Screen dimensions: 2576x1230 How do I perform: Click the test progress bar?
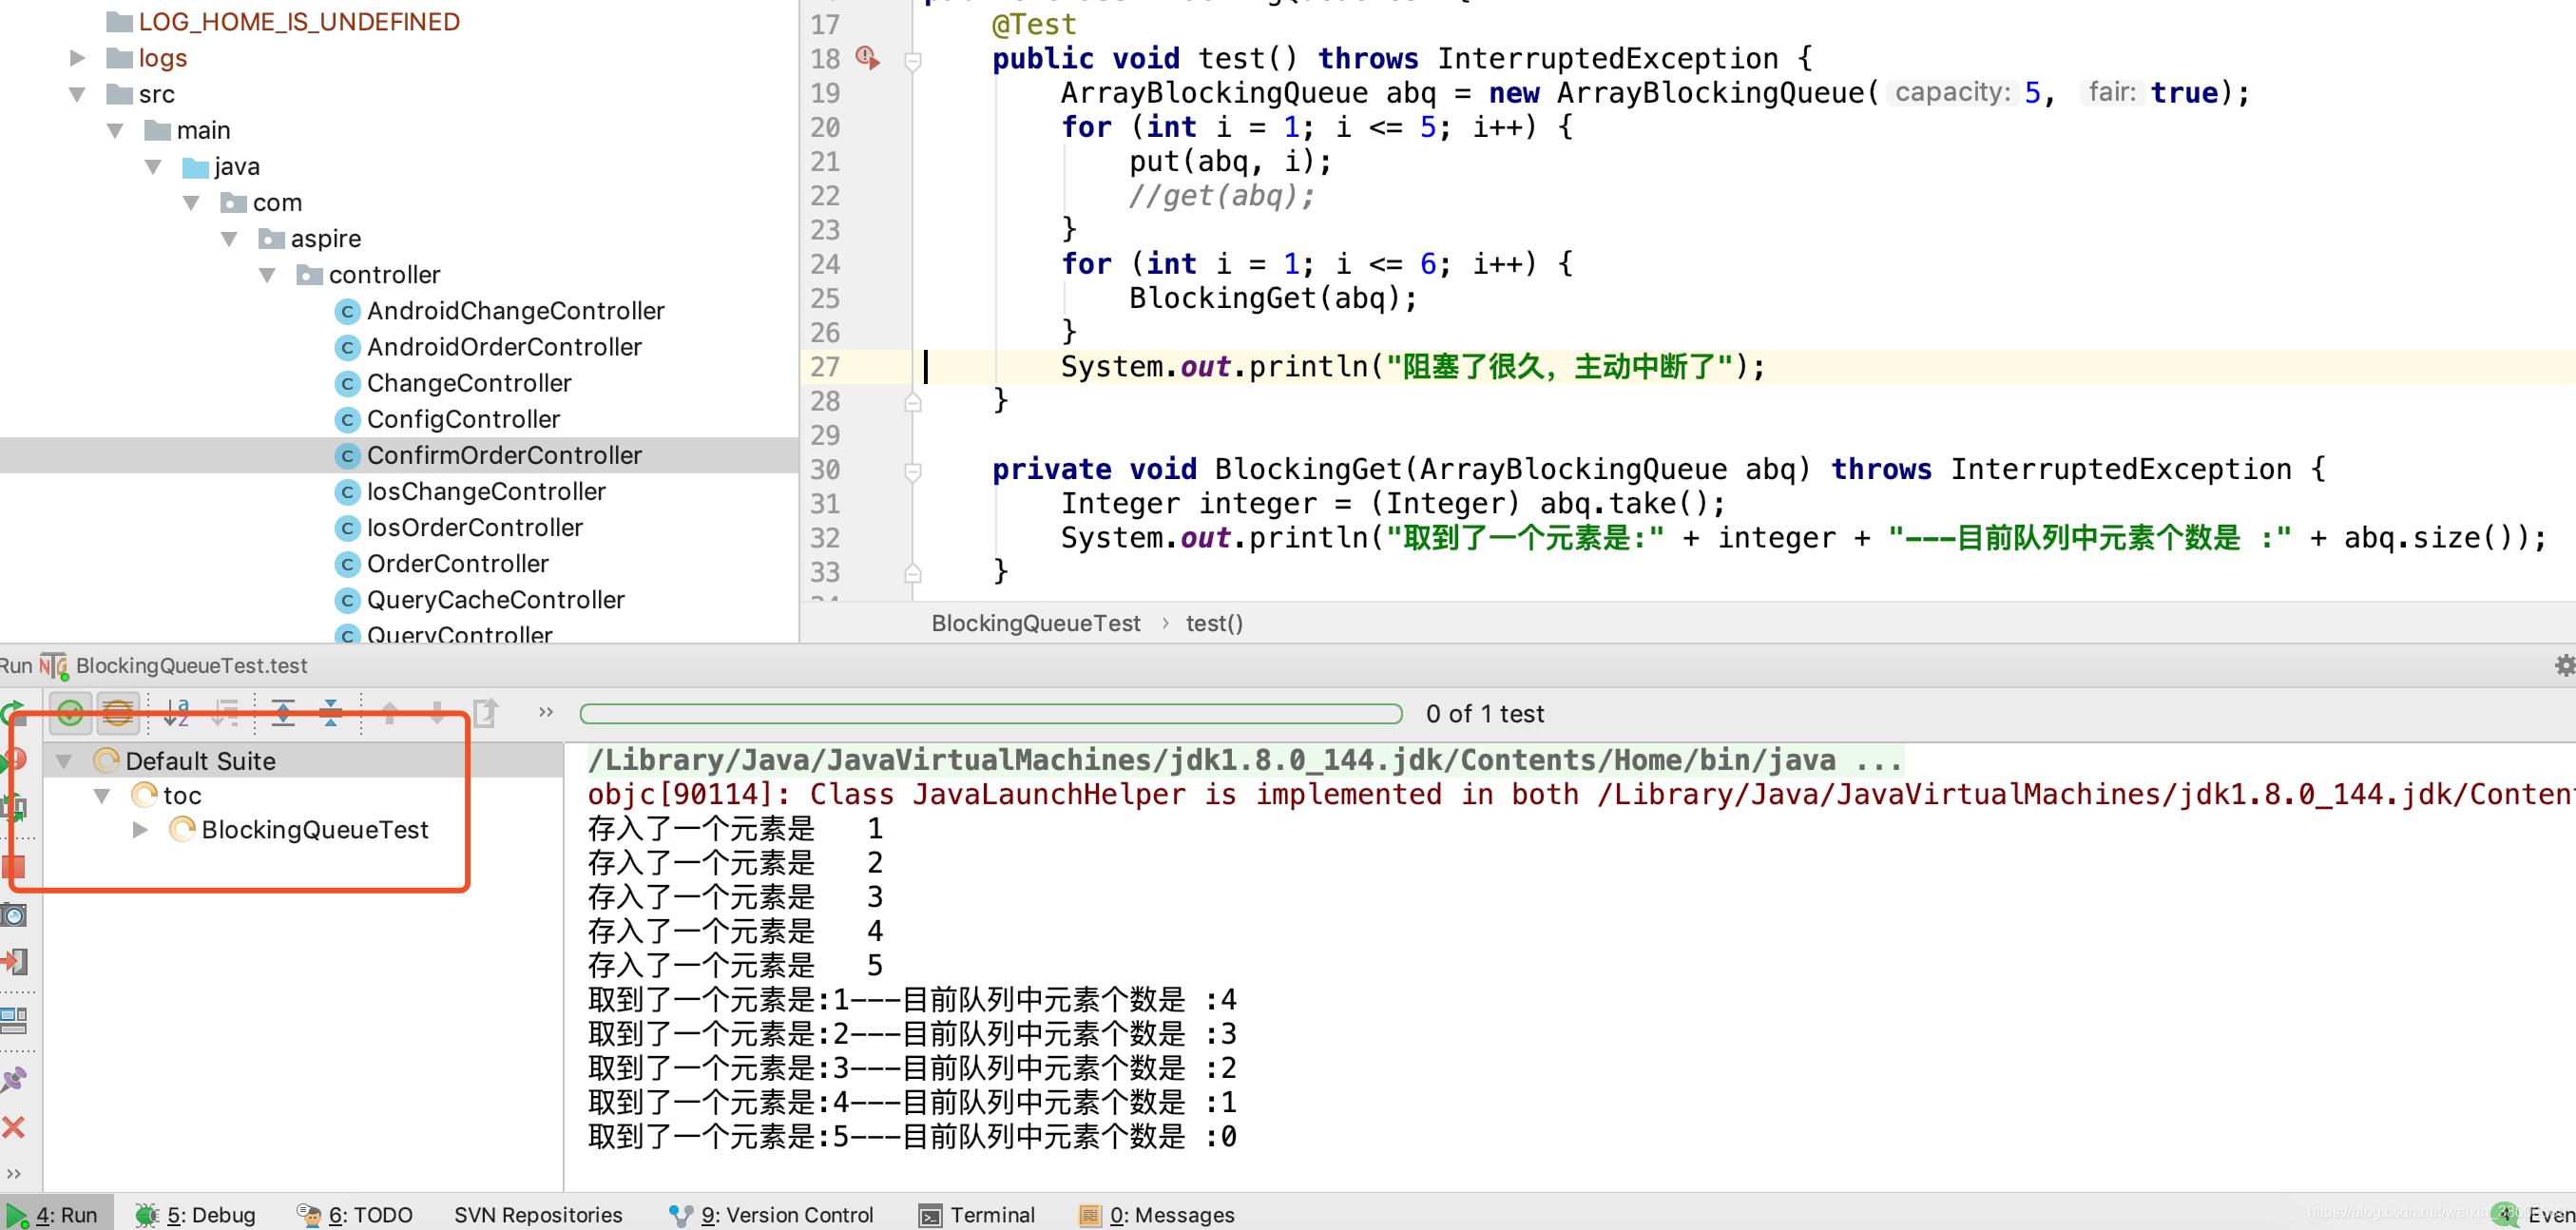tap(990, 713)
